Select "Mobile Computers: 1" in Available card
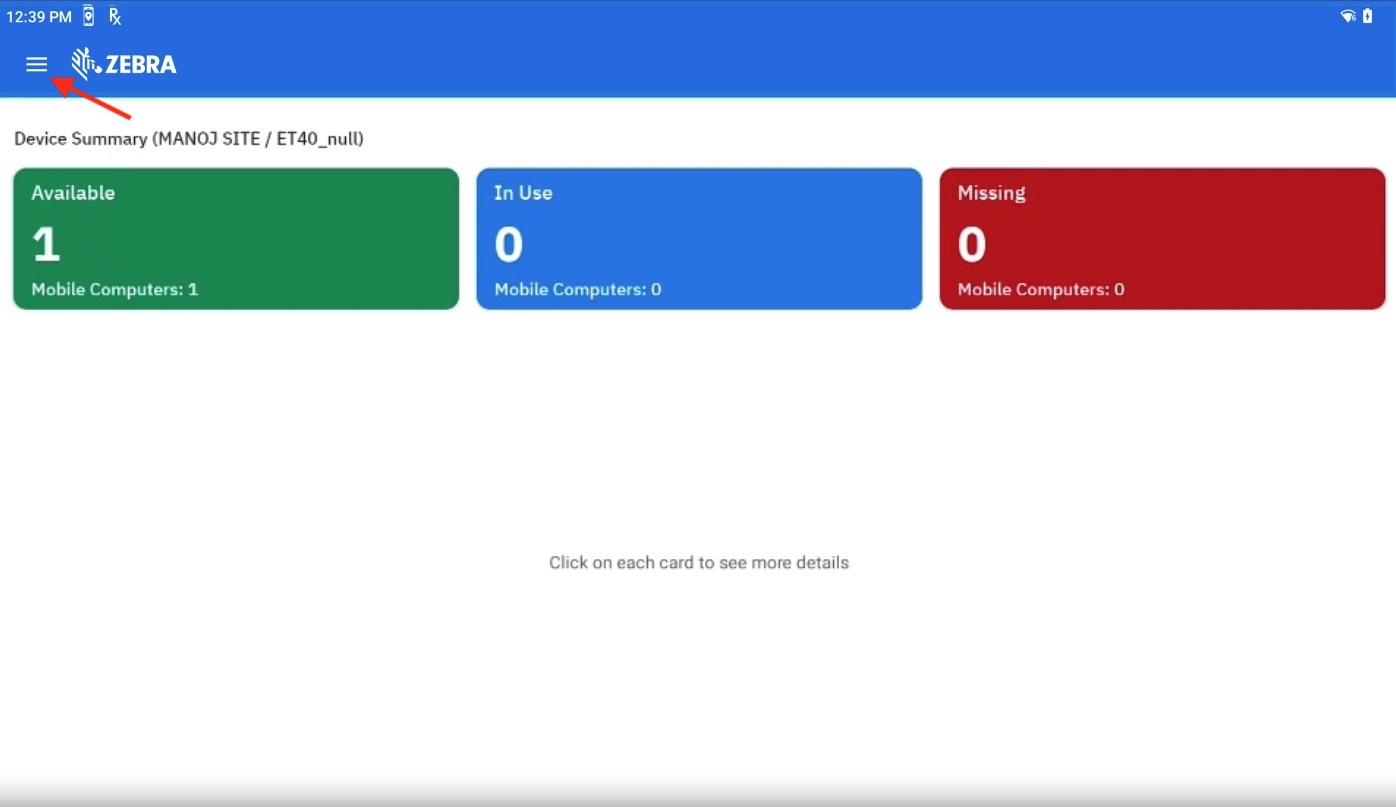Image resolution: width=1396 pixels, height=807 pixels. tap(115, 290)
